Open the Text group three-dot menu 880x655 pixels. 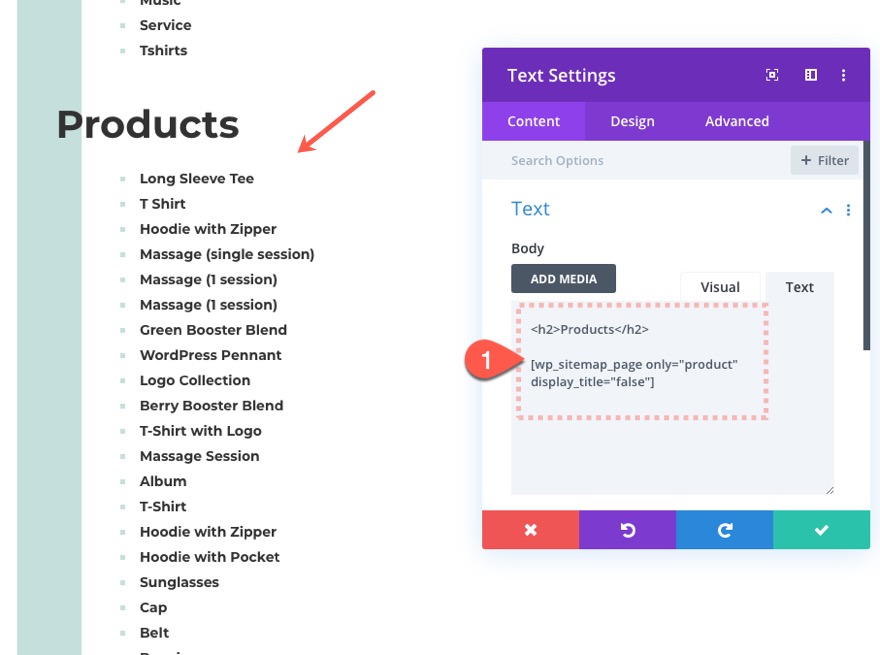coord(849,210)
